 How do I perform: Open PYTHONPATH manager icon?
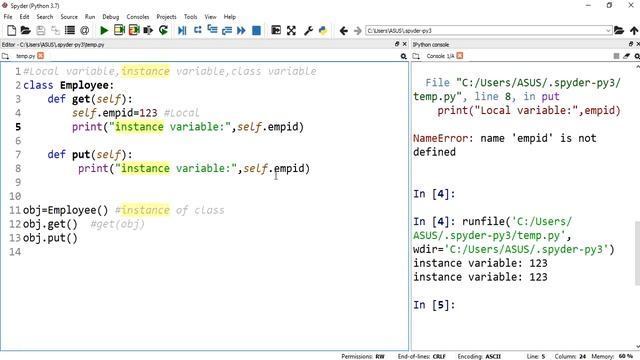tap(323, 30)
